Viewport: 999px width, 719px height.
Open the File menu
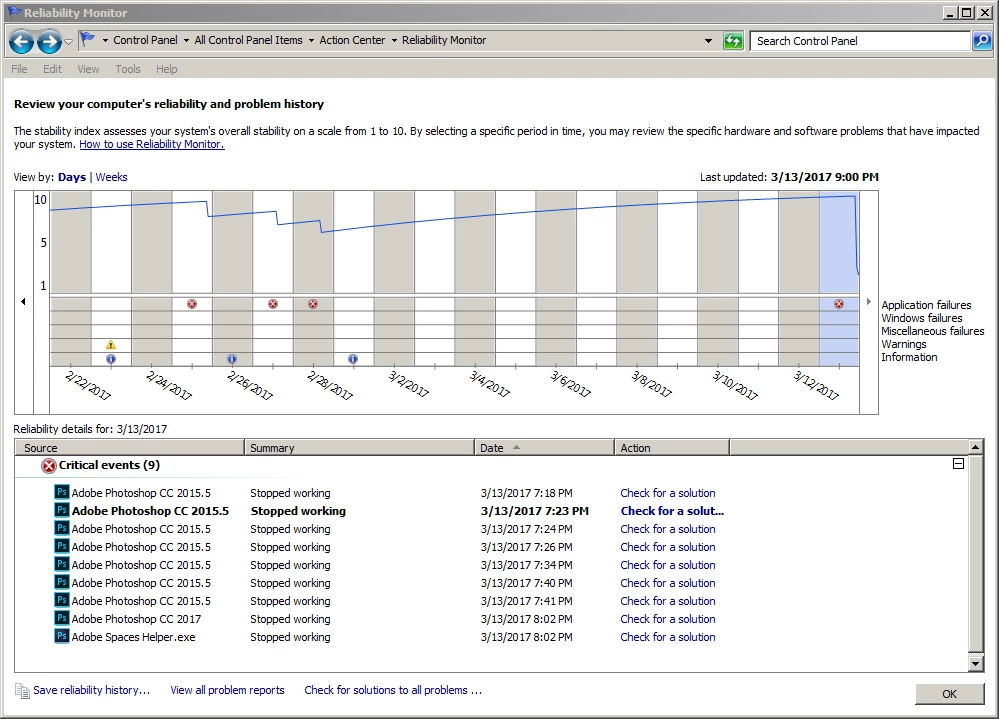(19, 69)
